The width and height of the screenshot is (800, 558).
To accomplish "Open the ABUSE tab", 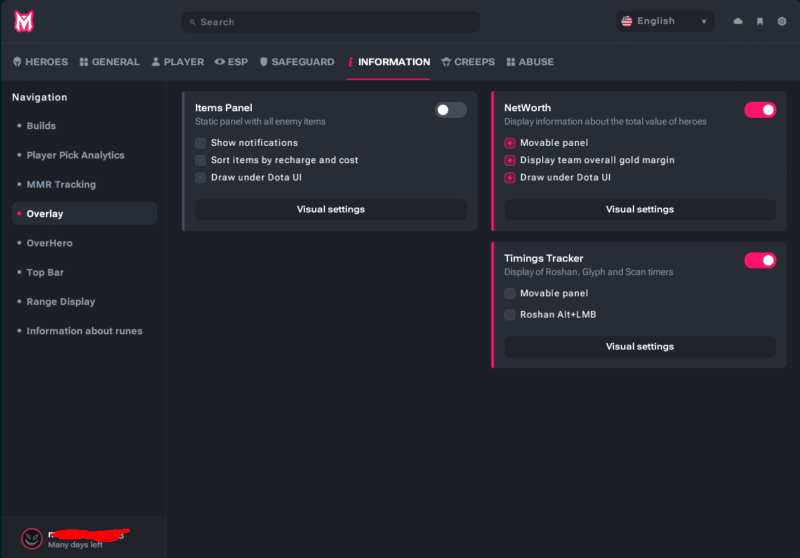I will click(530, 62).
